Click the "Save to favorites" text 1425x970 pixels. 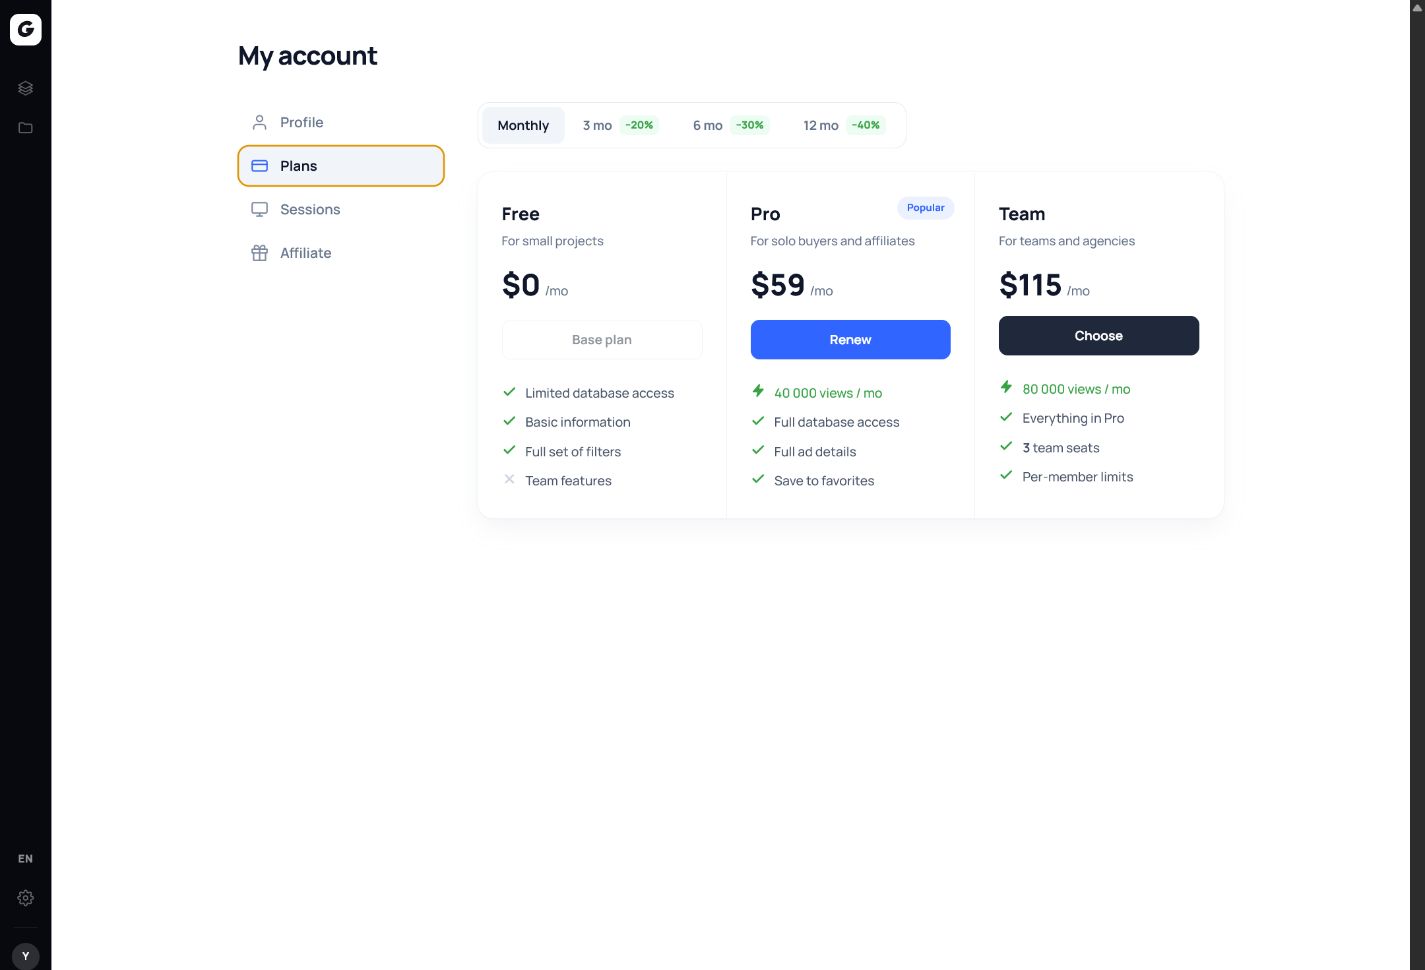point(824,481)
